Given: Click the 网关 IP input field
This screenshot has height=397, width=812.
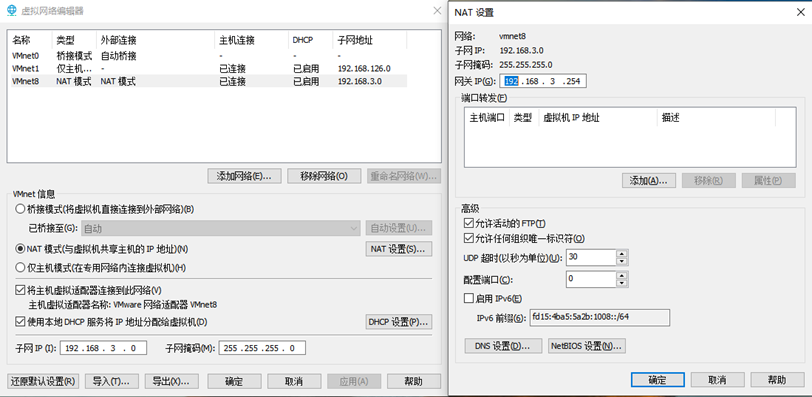Looking at the screenshot, I should coord(543,81).
